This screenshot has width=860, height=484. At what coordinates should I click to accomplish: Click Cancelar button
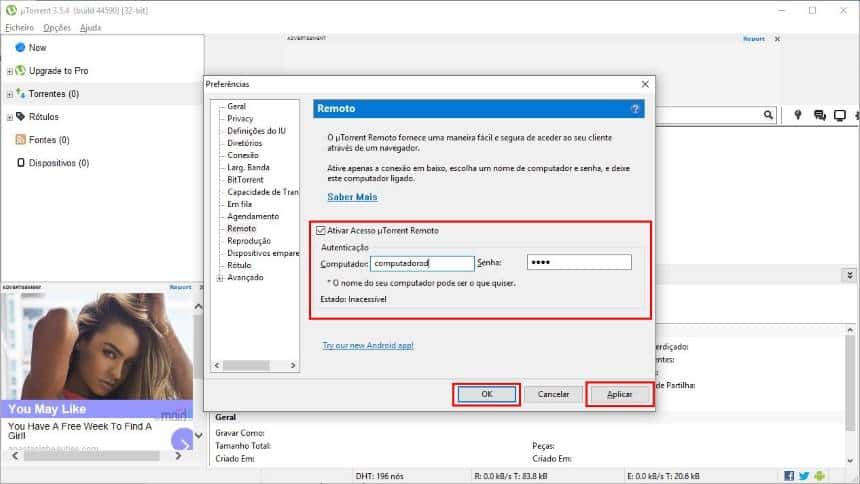click(x=553, y=394)
